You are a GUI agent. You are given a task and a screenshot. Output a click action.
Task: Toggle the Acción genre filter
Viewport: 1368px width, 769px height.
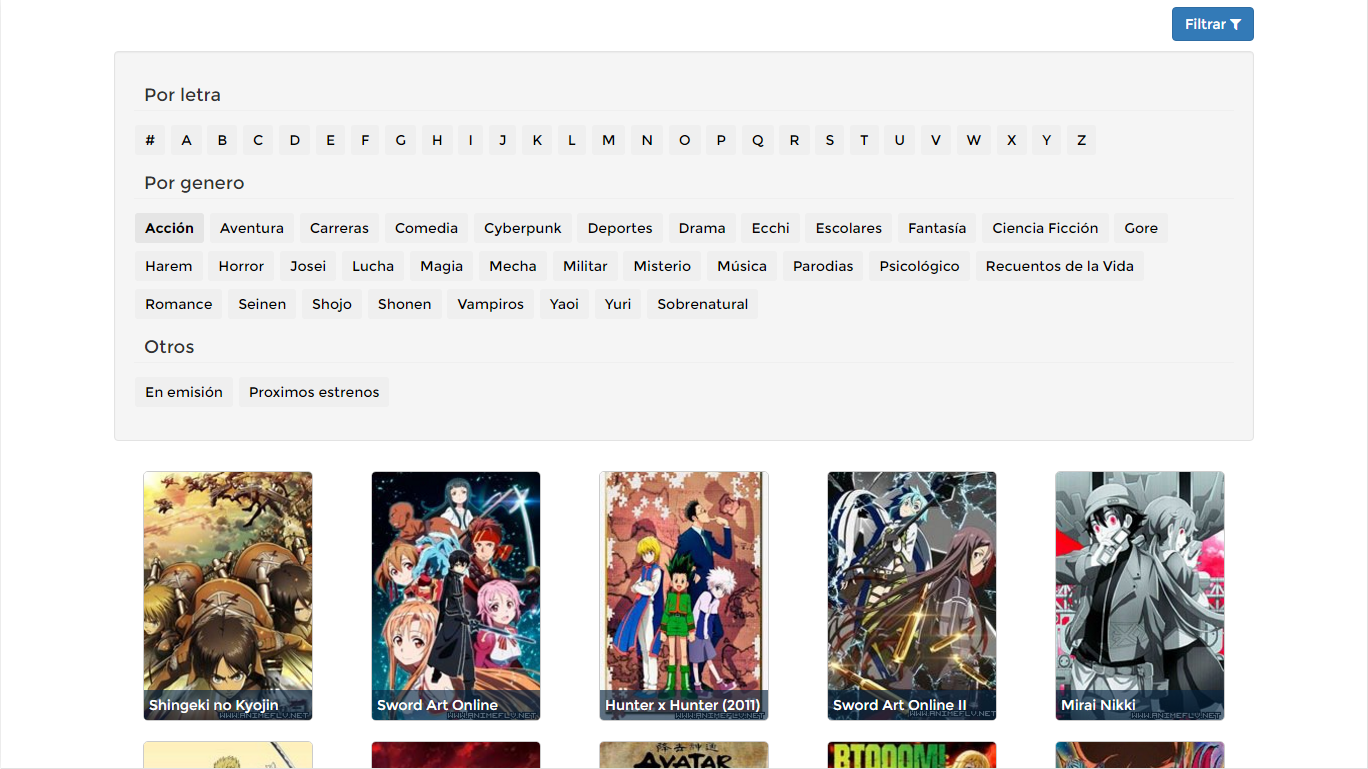coord(169,228)
